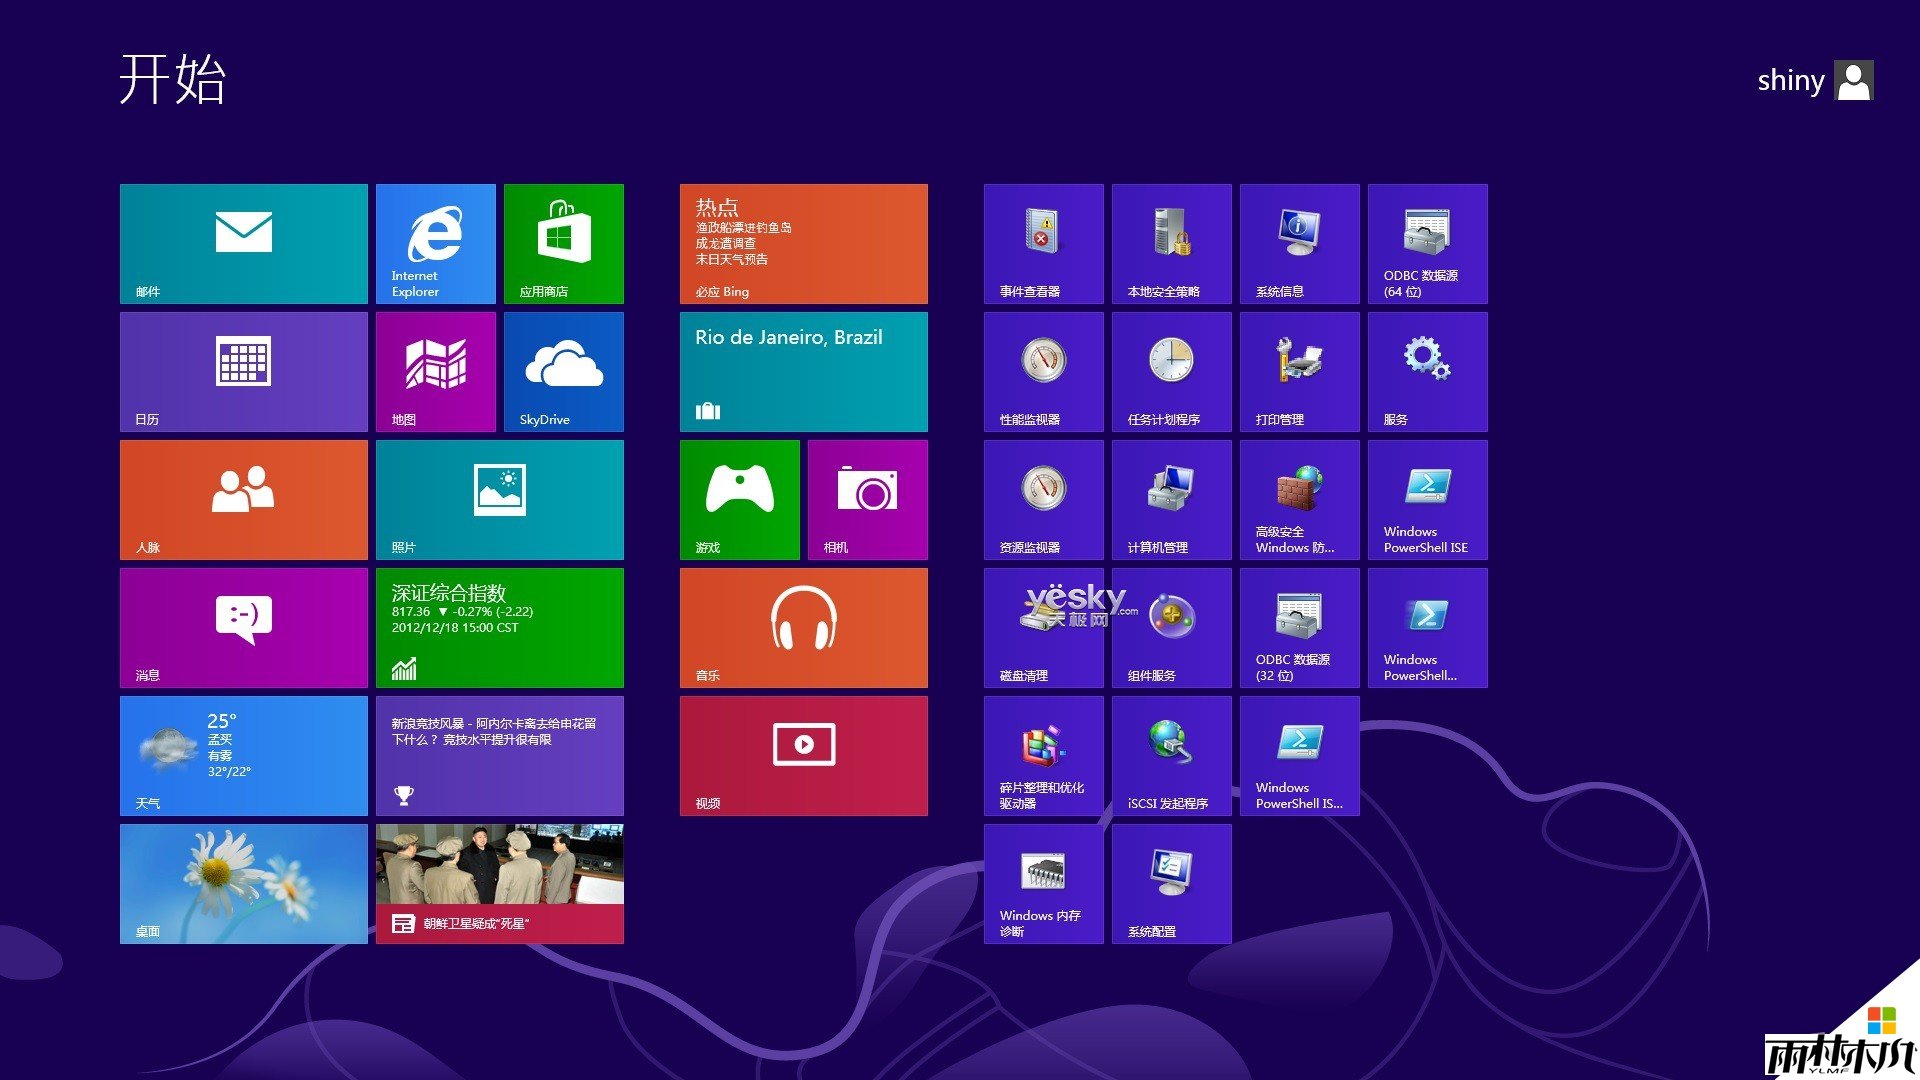Open the Camera (相机) tile
This screenshot has width=1920, height=1080.
coord(867,499)
